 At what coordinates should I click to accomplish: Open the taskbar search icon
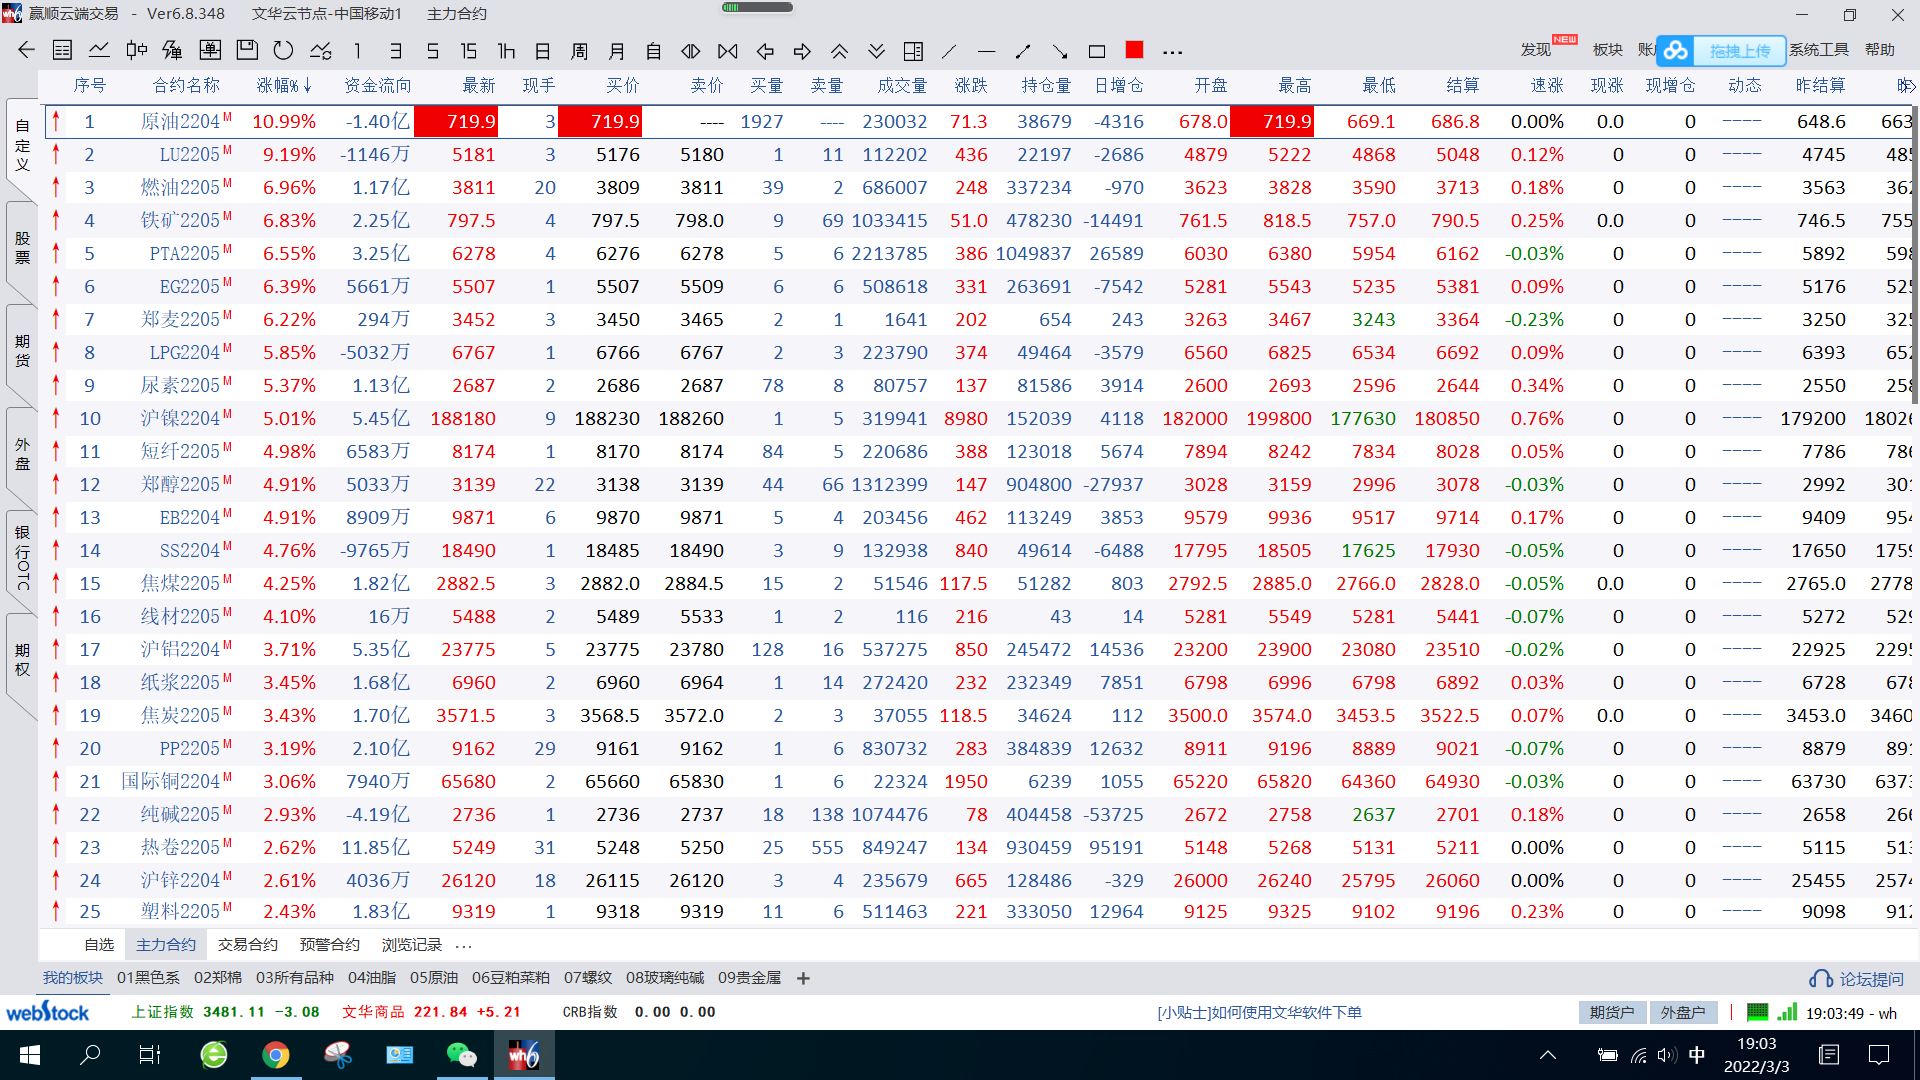(x=90, y=1055)
